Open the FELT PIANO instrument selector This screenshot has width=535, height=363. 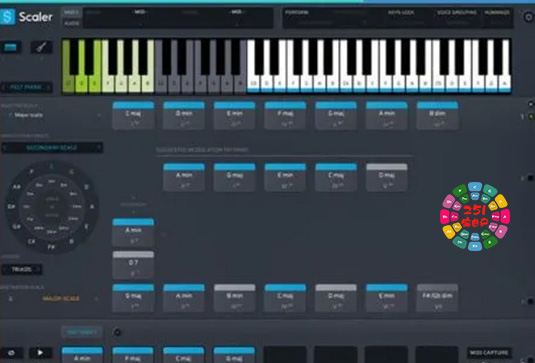[27, 88]
